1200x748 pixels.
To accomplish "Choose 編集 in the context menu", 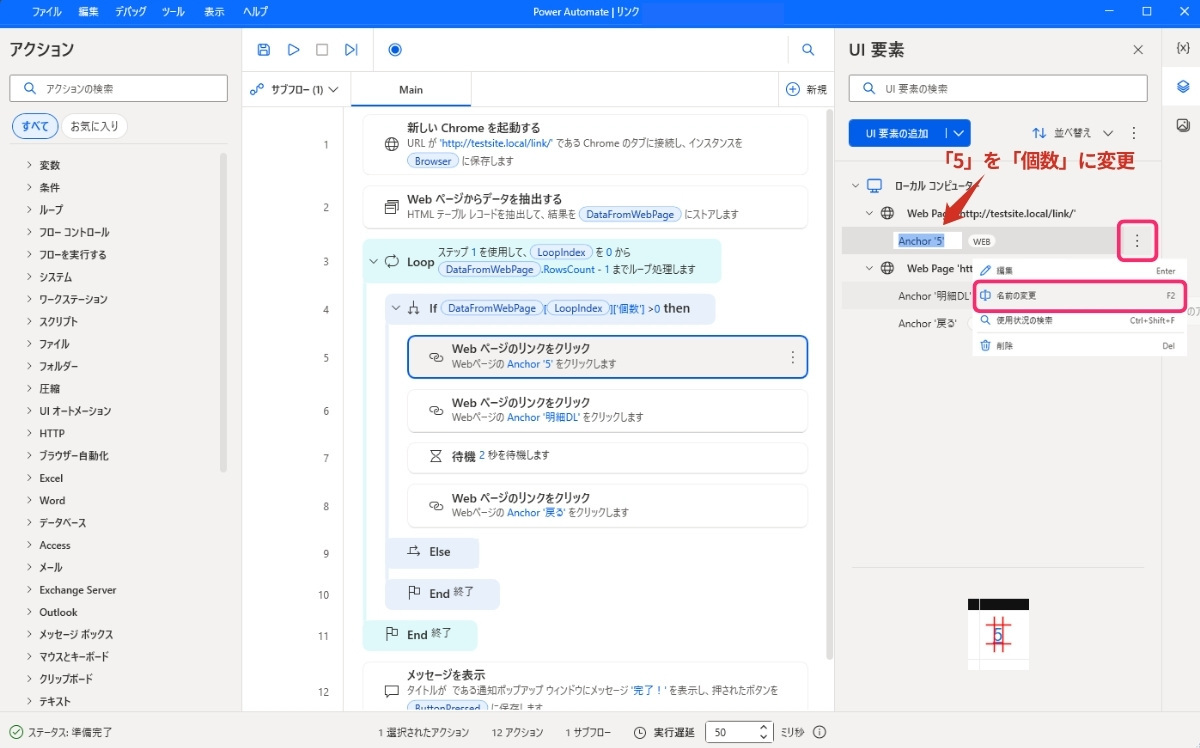I will click(1079, 271).
